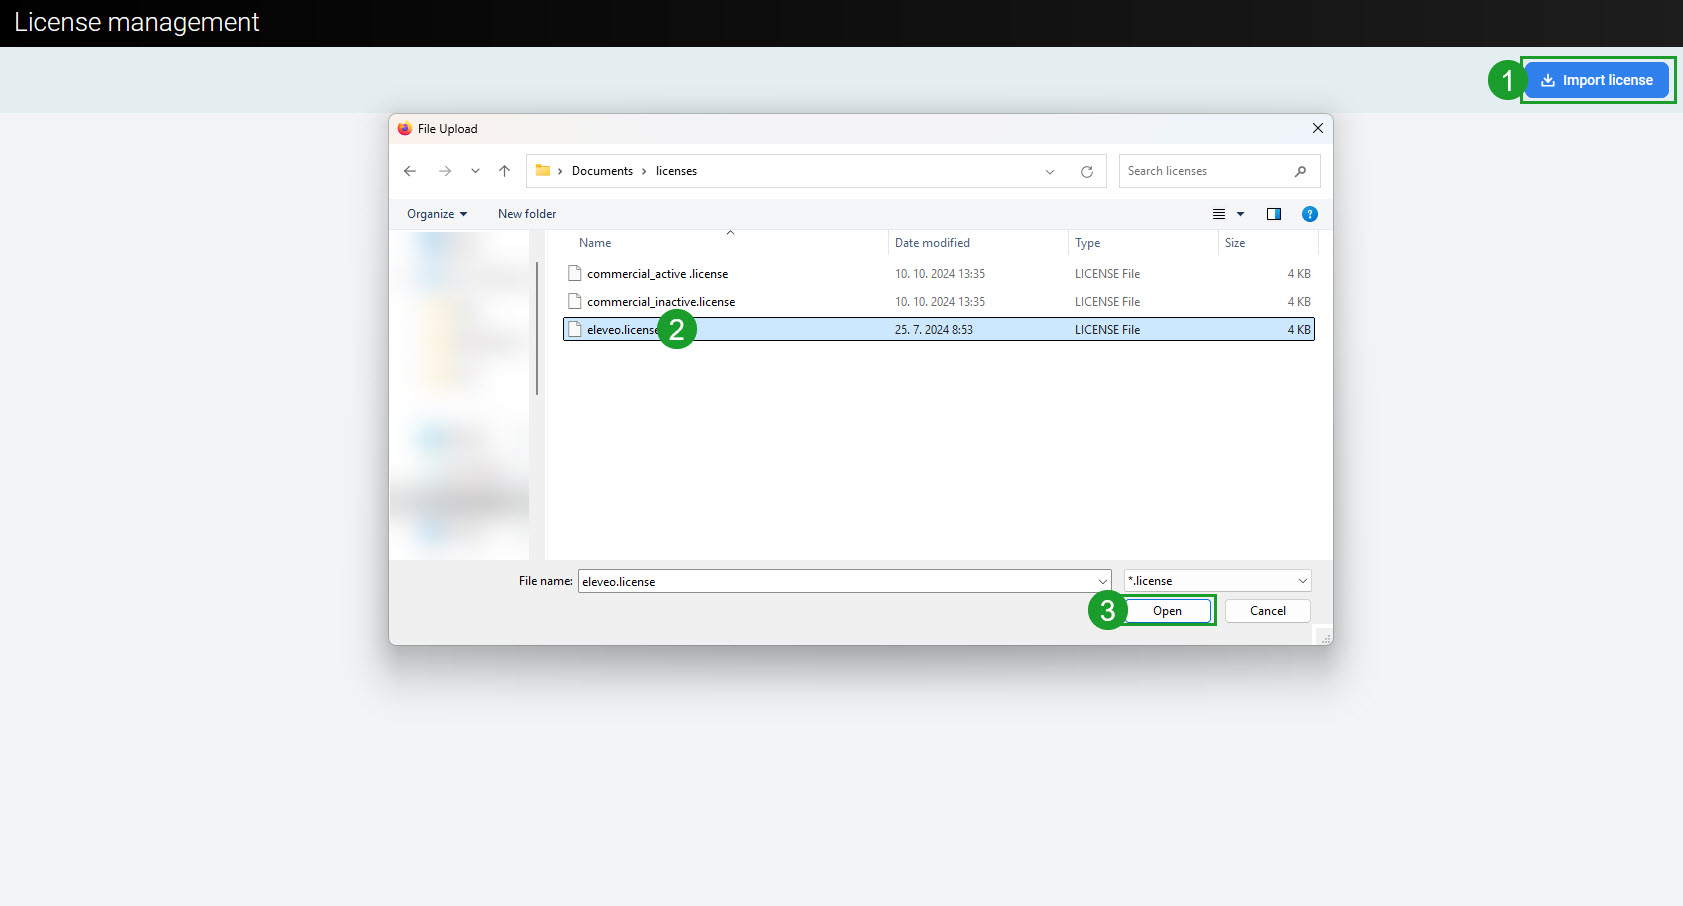The image size is (1683, 906).
Task: Open the *.license file type filter
Action: (1217, 581)
